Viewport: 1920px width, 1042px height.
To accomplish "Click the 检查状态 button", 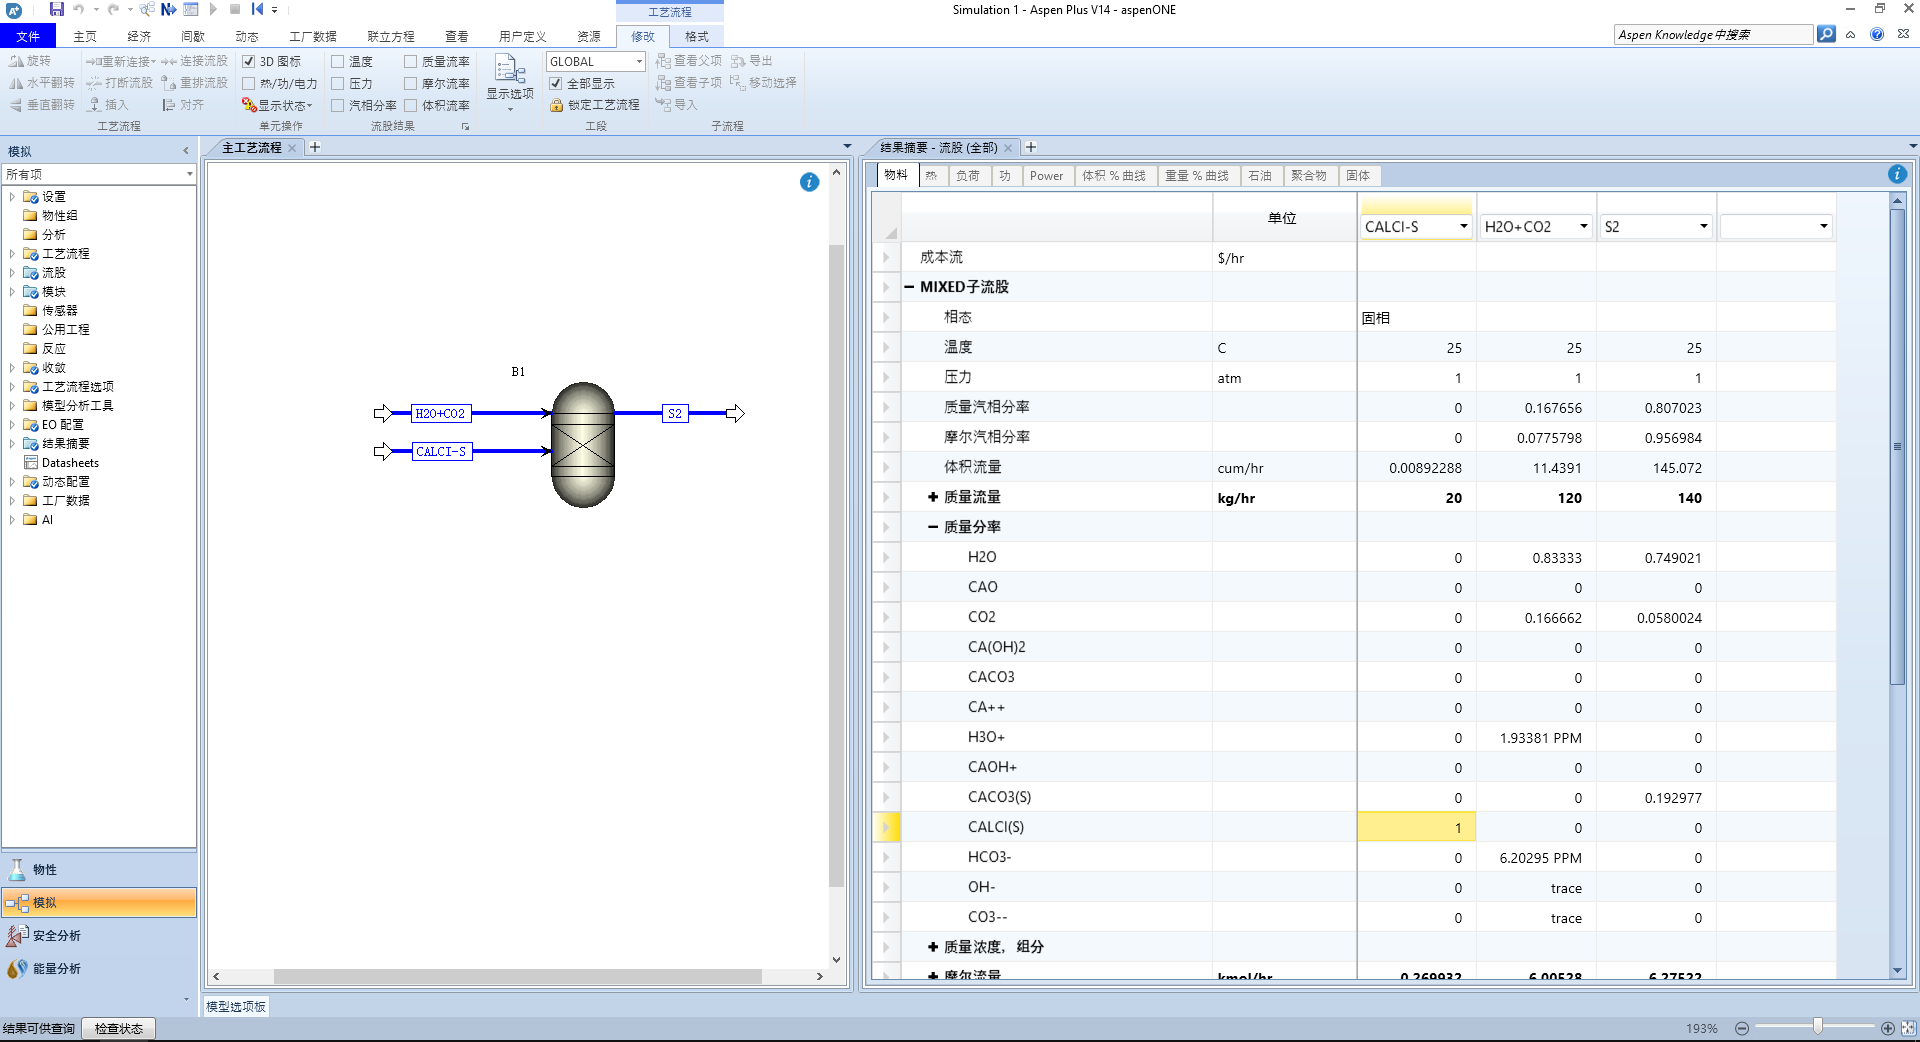I will [x=119, y=1029].
